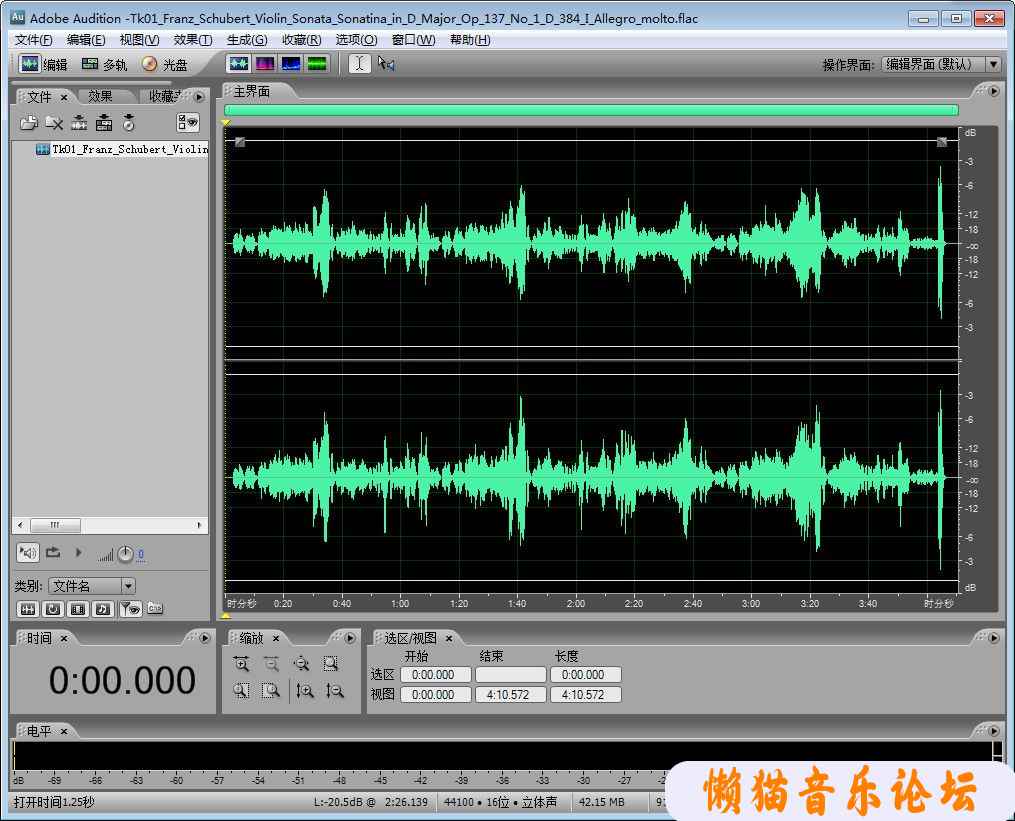This screenshot has width=1015, height=821.
Task: Switch to Edit (编辑) view
Action: [43, 64]
